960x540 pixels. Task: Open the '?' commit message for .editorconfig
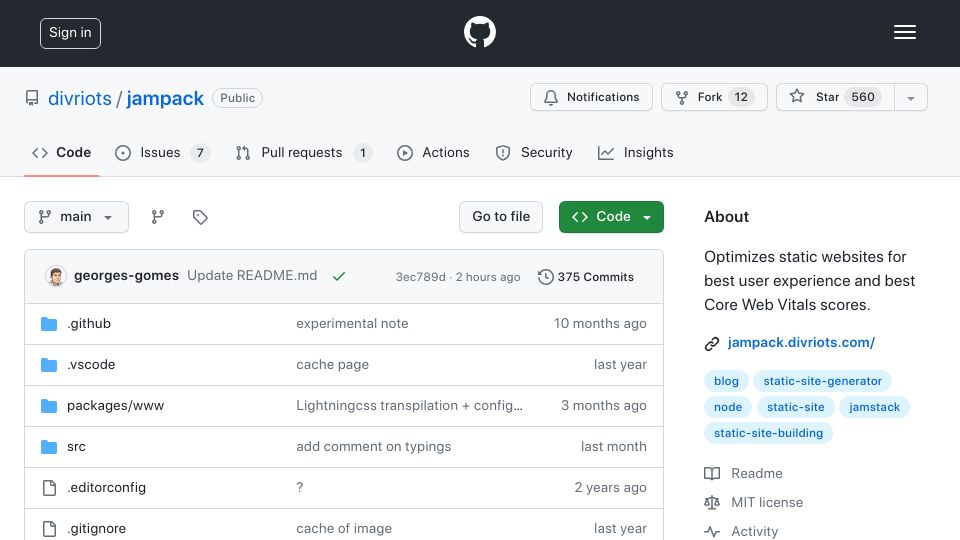(x=299, y=487)
